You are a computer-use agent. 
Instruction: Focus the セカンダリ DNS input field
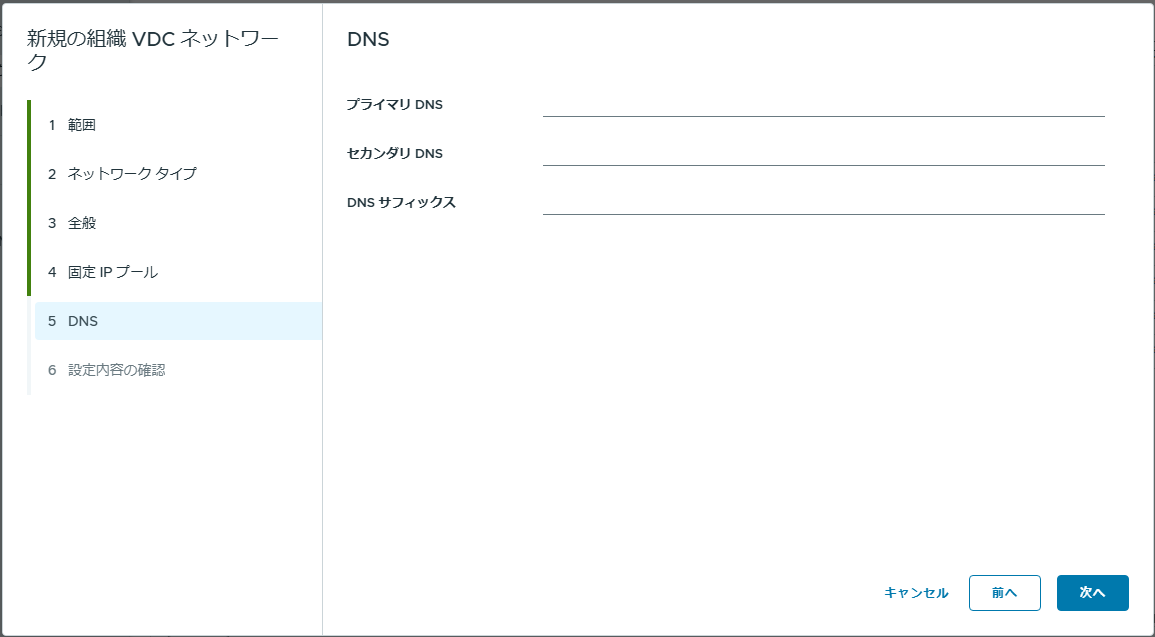(824, 153)
